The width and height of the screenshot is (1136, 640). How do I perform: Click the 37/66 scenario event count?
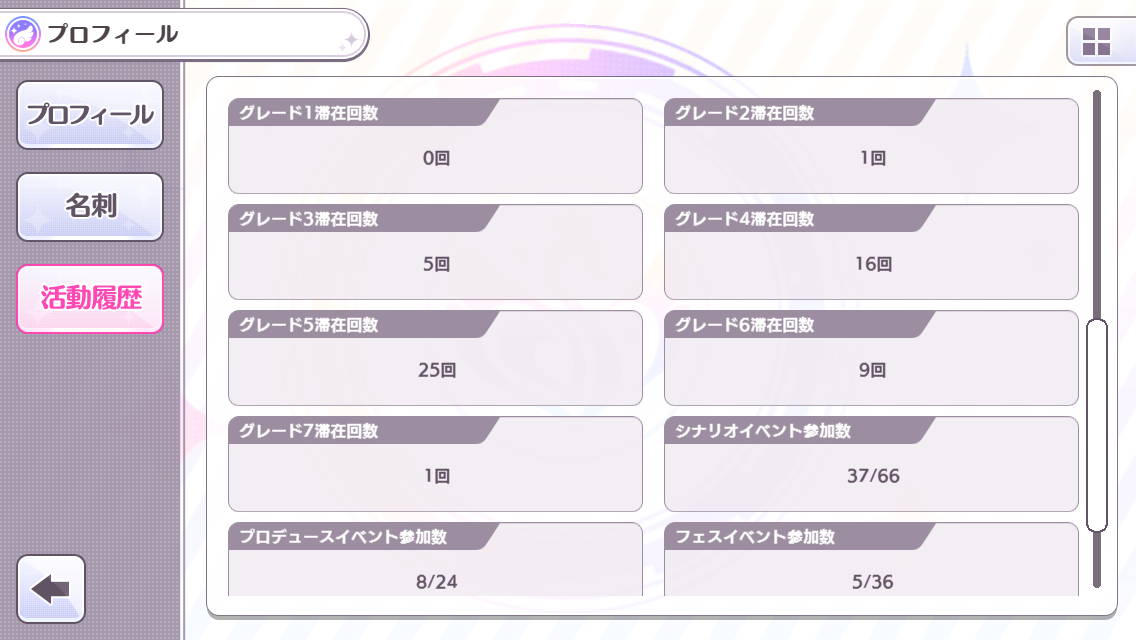coord(873,476)
